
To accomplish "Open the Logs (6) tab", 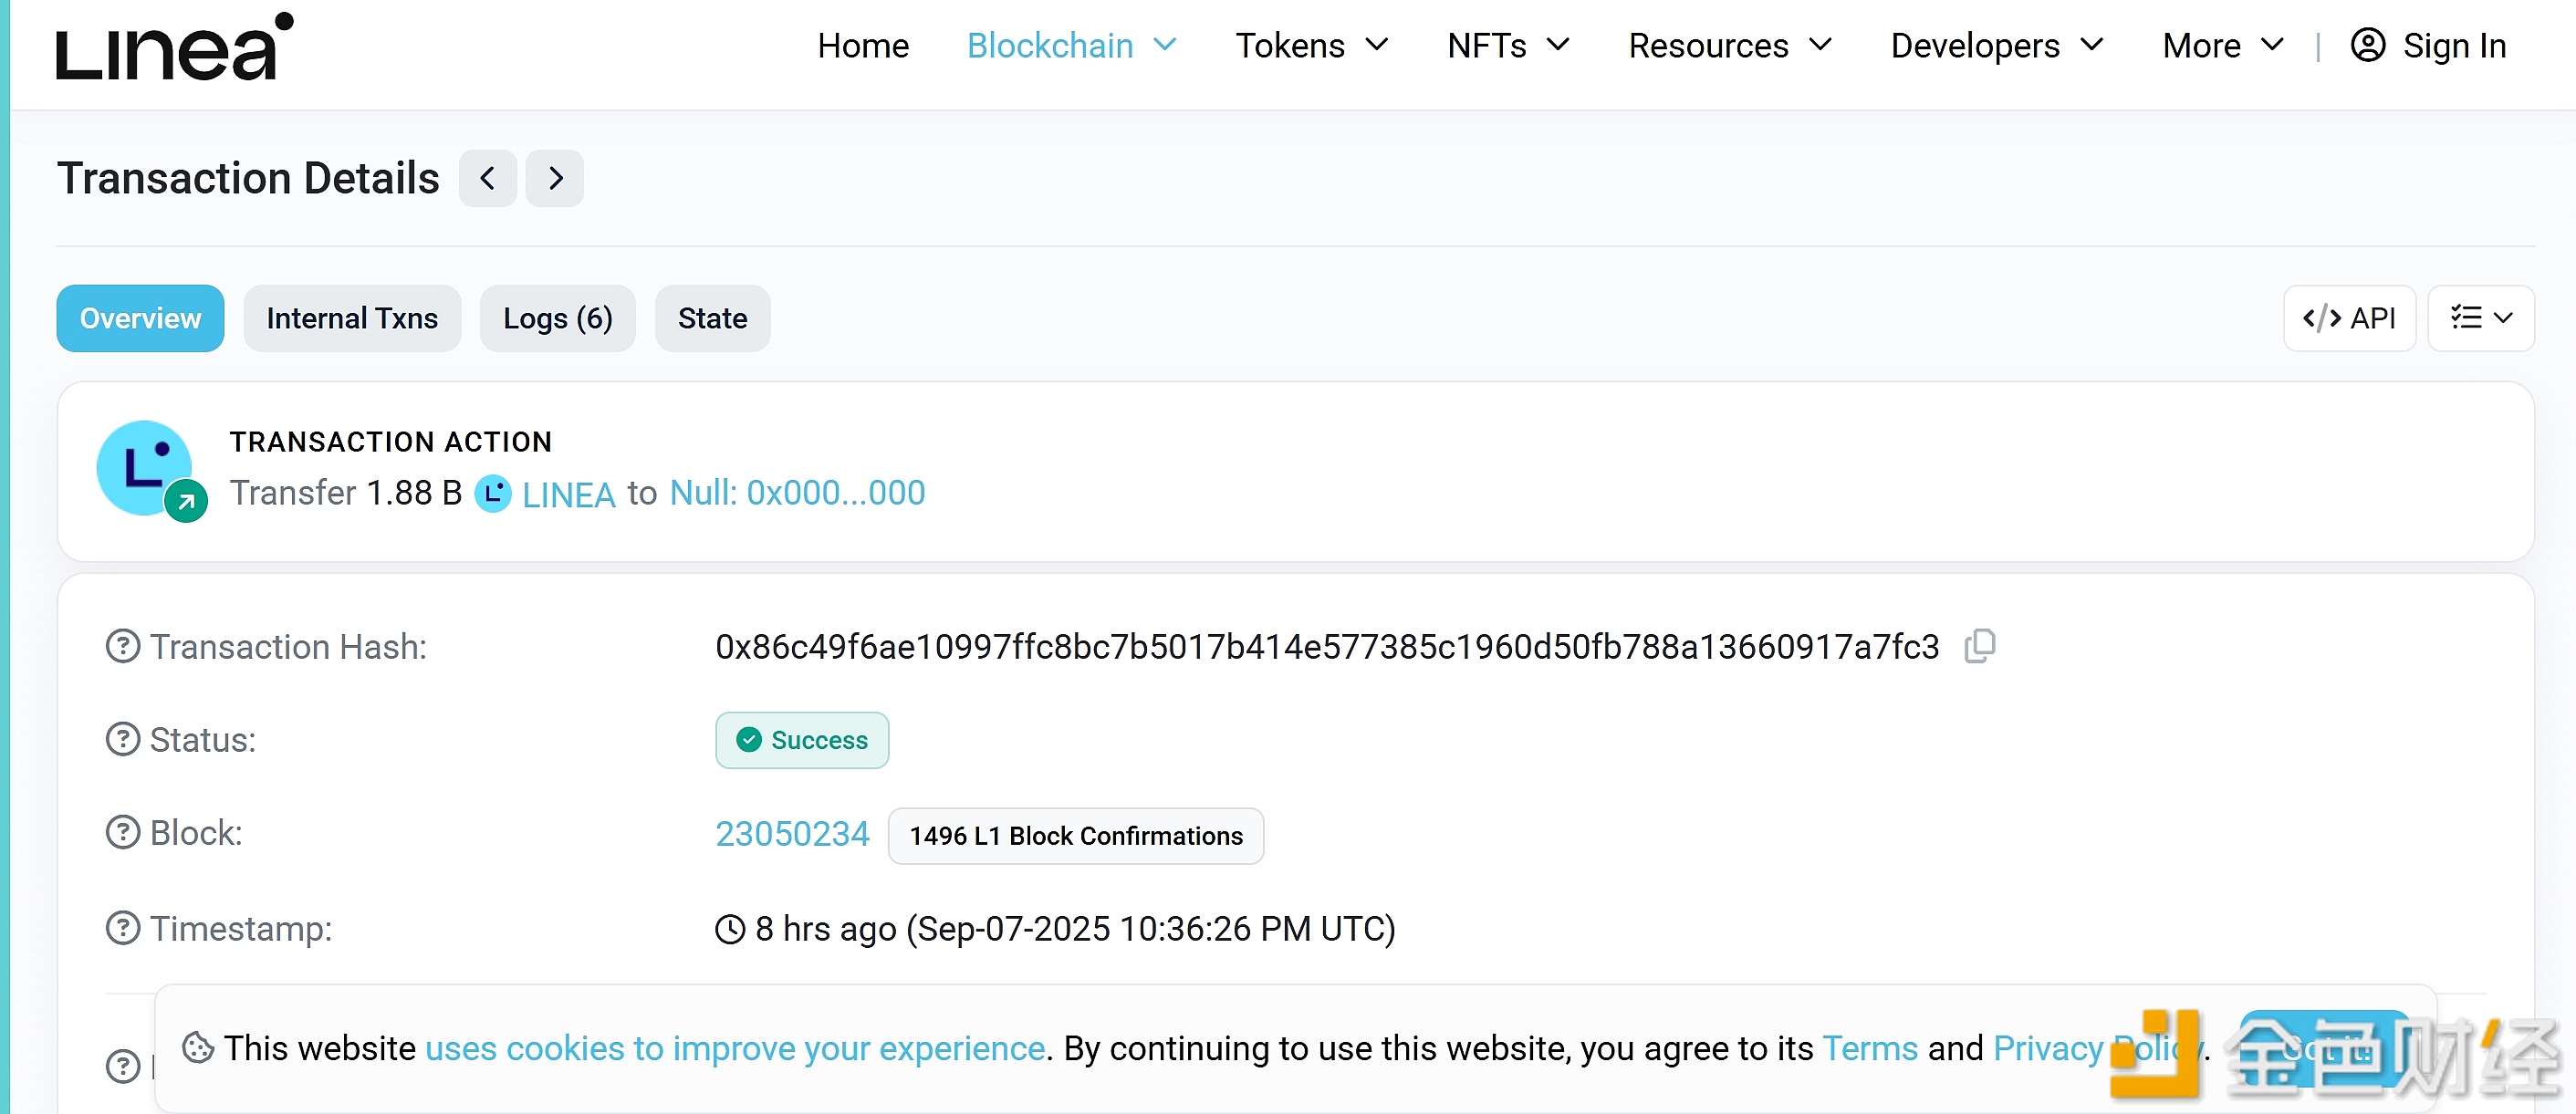I will coord(557,318).
